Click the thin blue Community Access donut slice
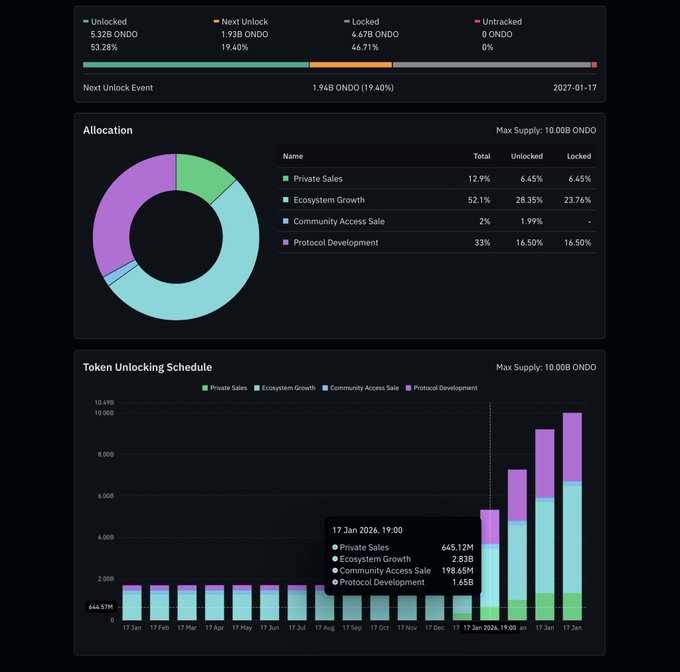680x672 pixels. coord(120,274)
